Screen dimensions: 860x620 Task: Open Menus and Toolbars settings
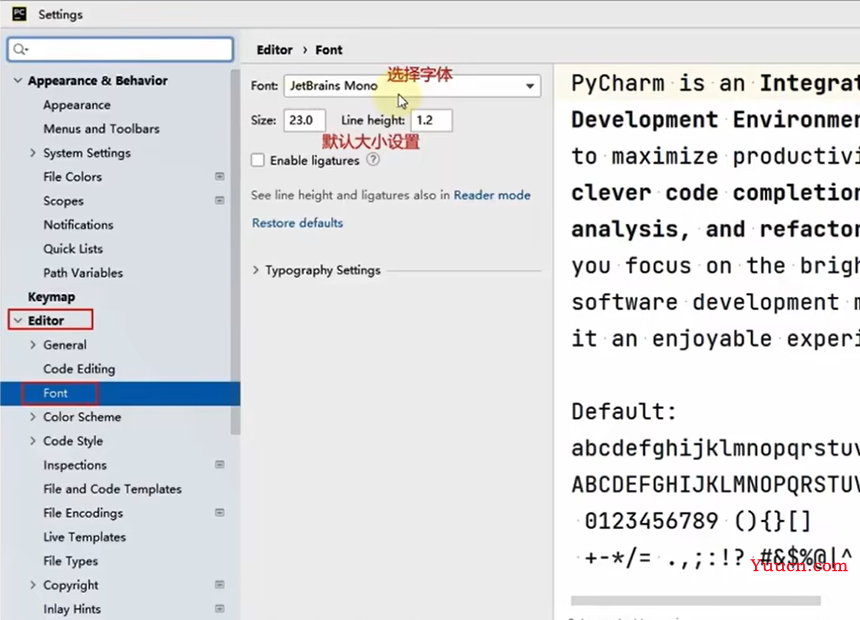[101, 129]
